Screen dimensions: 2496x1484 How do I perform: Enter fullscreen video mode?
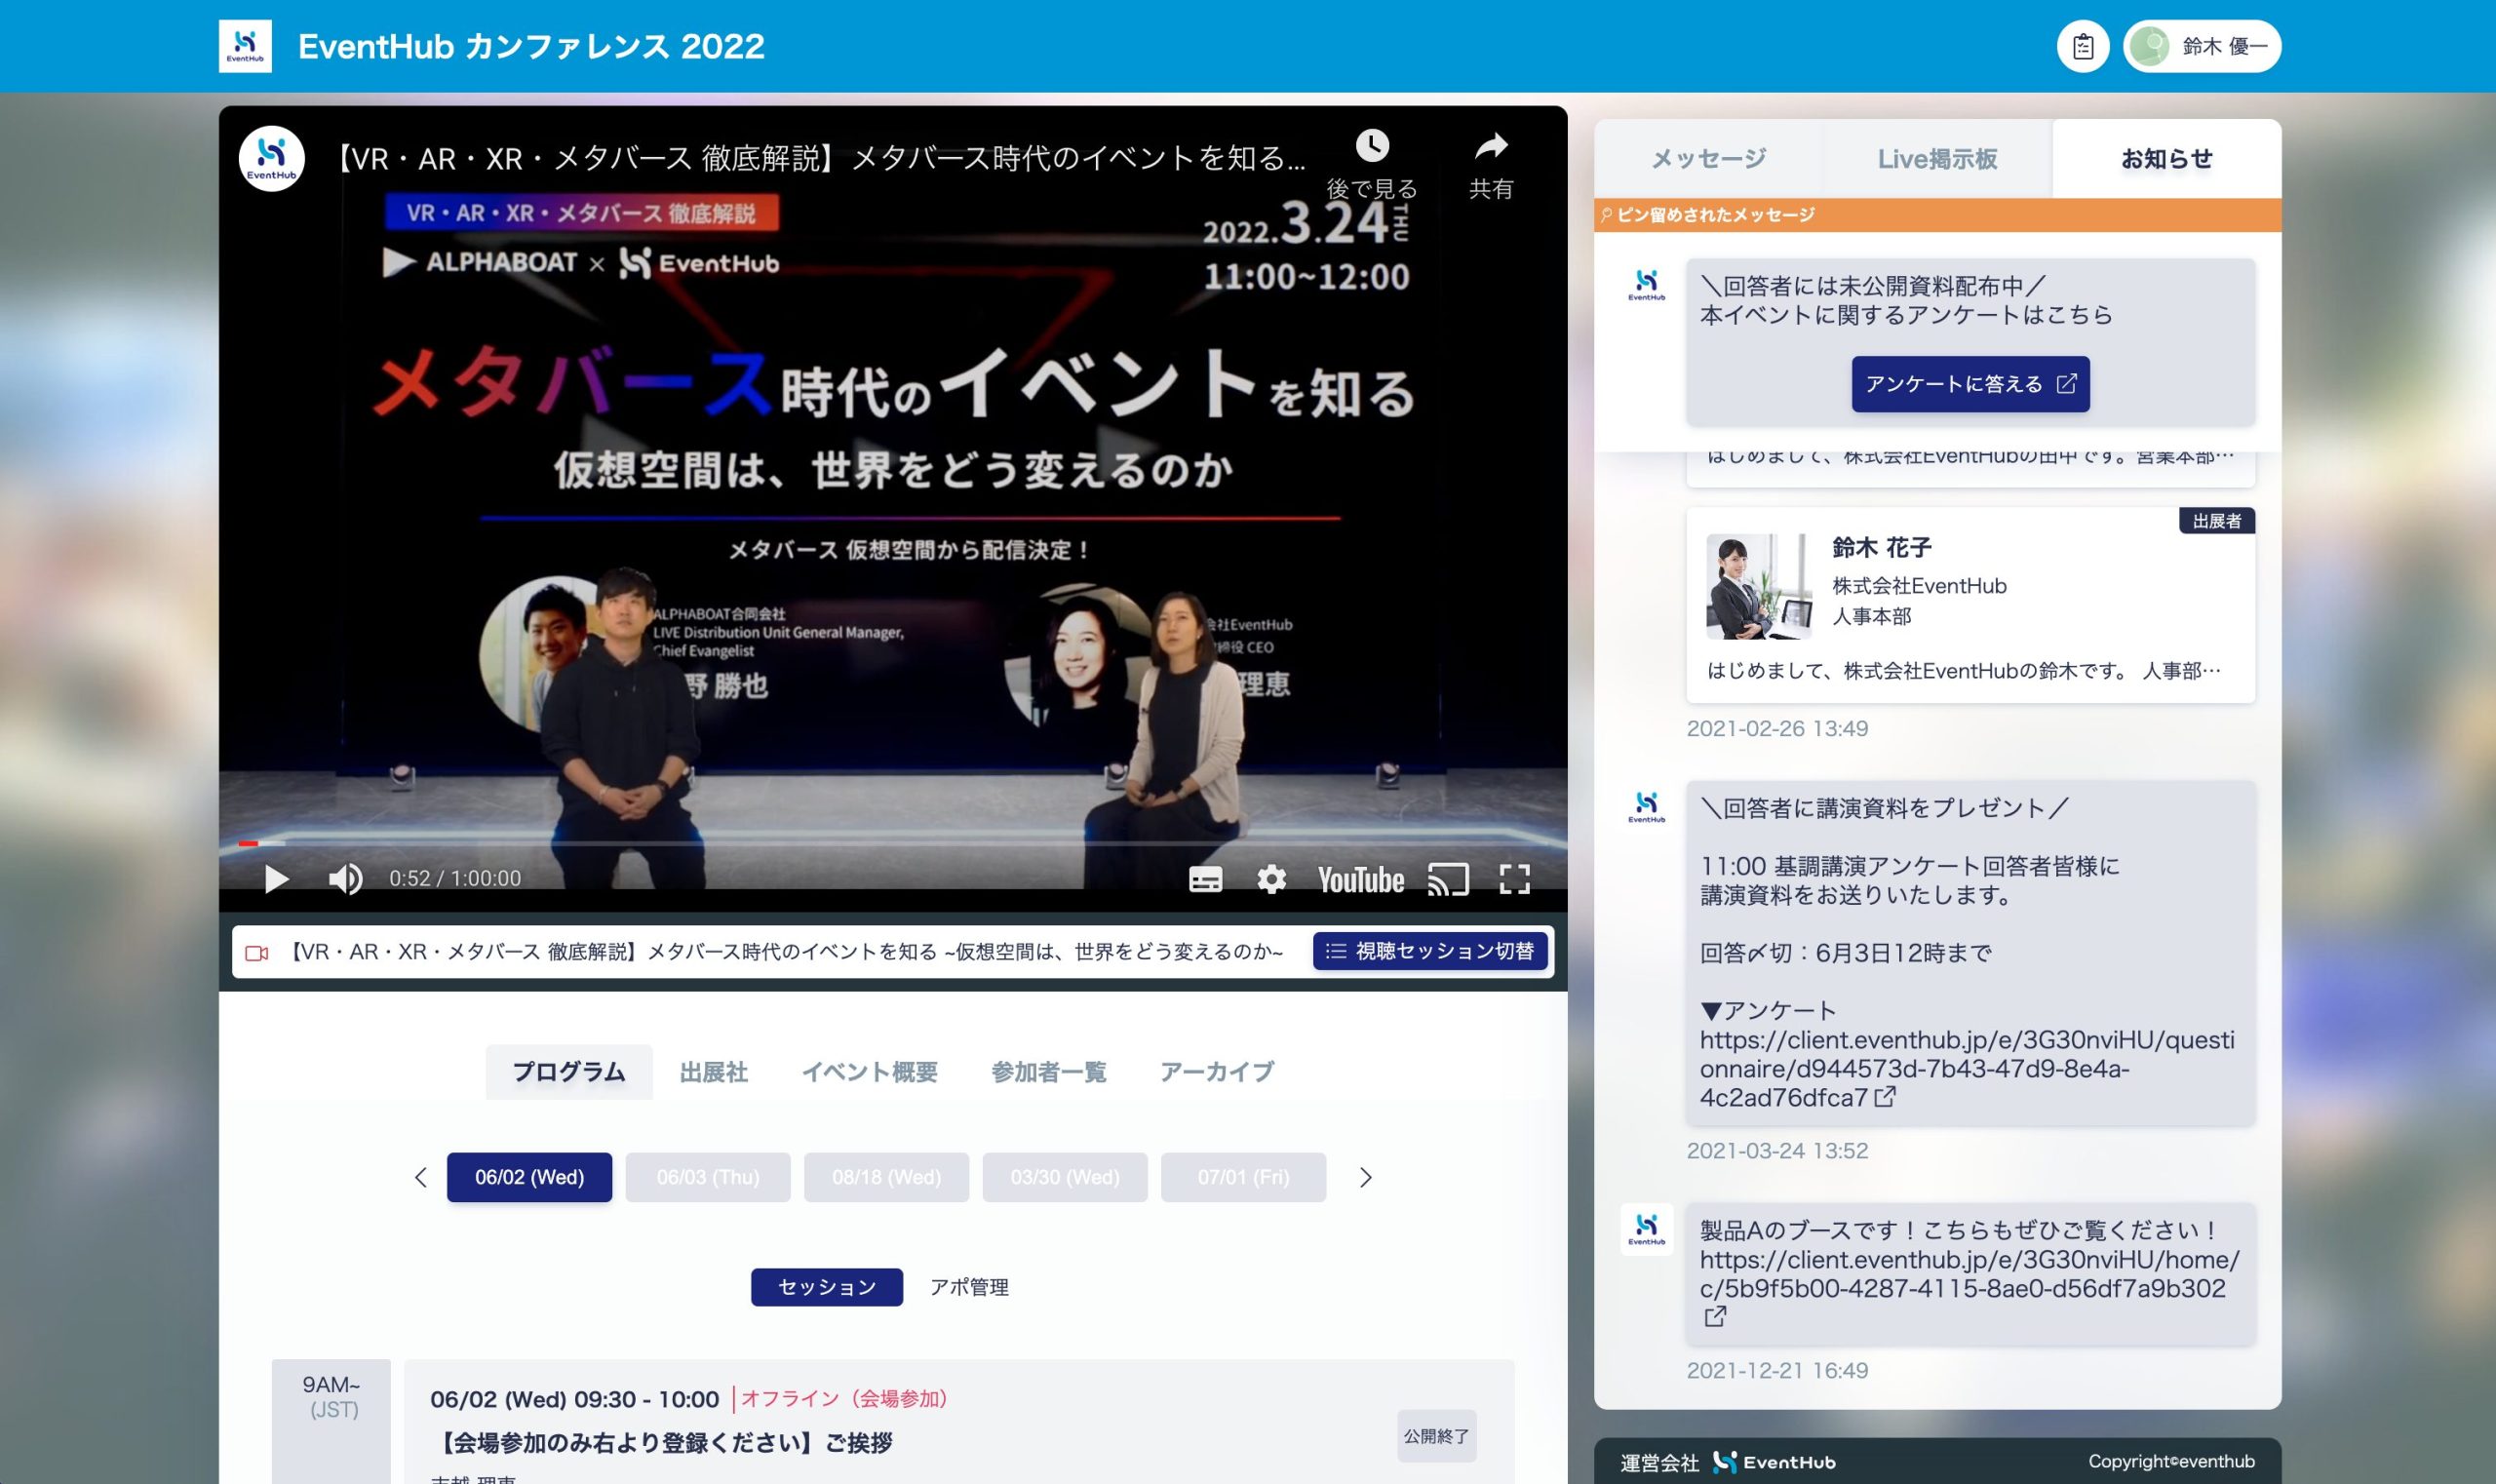click(x=1514, y=880)
